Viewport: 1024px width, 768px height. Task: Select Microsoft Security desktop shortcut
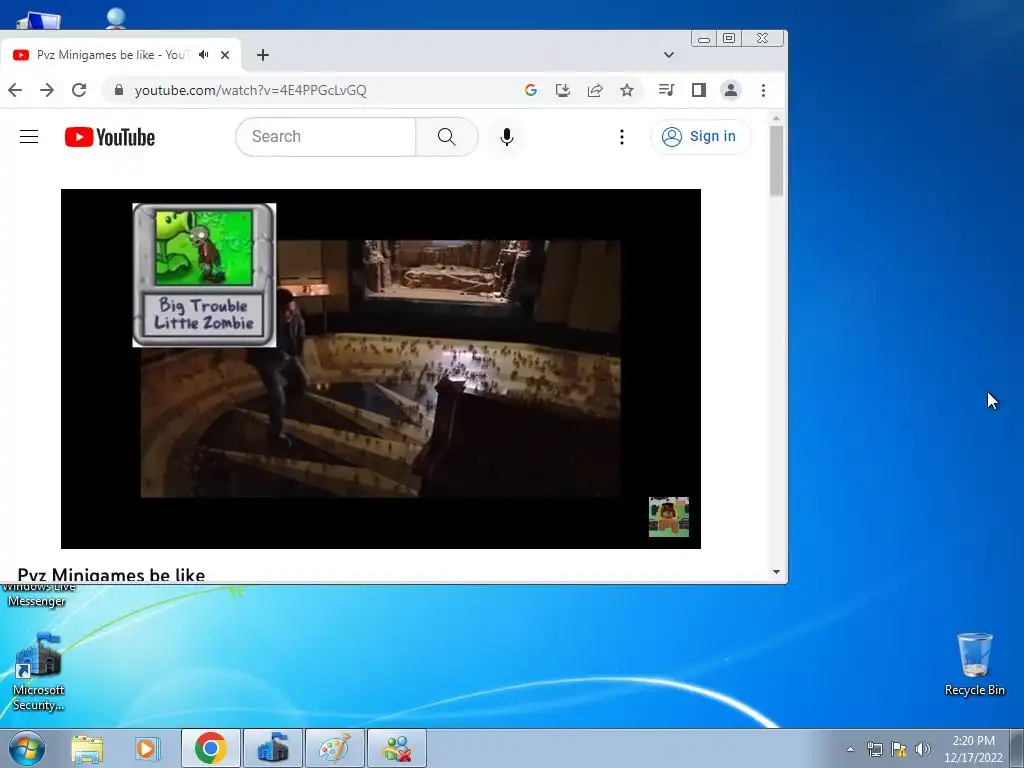point(39,671)
